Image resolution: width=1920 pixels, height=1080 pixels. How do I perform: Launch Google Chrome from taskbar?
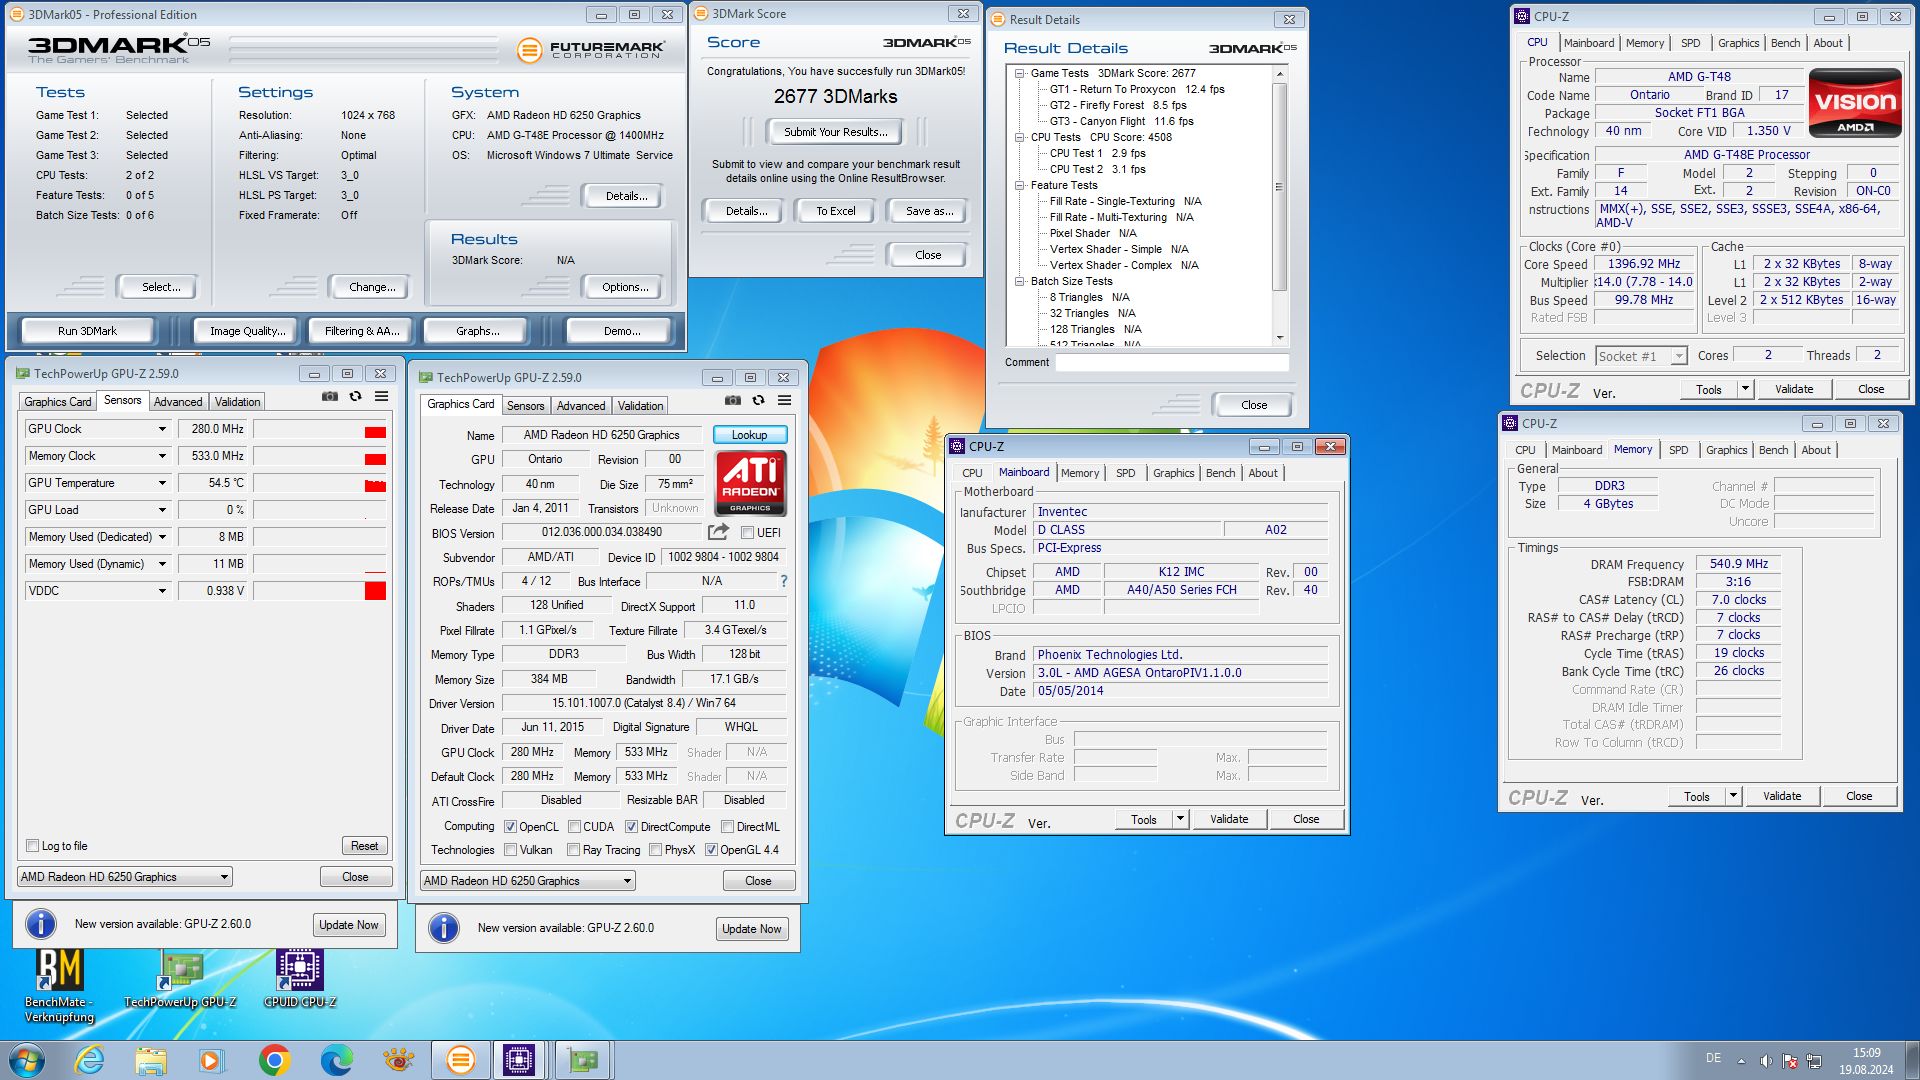coord(274,1060)
